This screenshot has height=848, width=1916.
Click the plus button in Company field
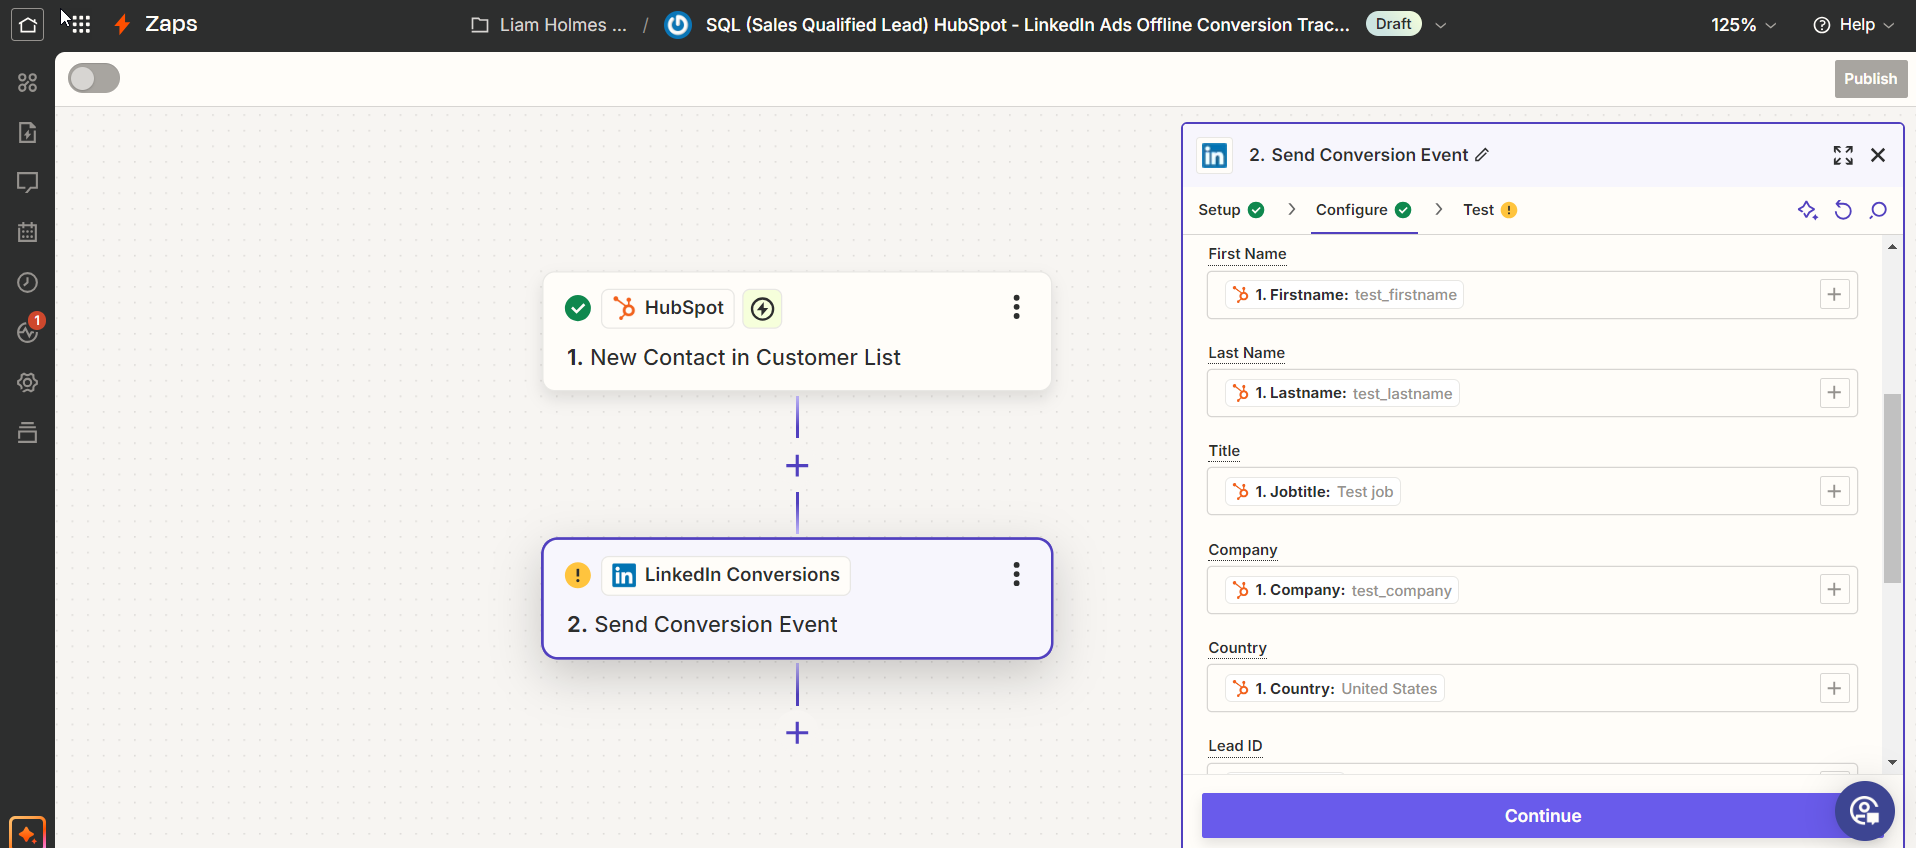(x=1834, y=589)
